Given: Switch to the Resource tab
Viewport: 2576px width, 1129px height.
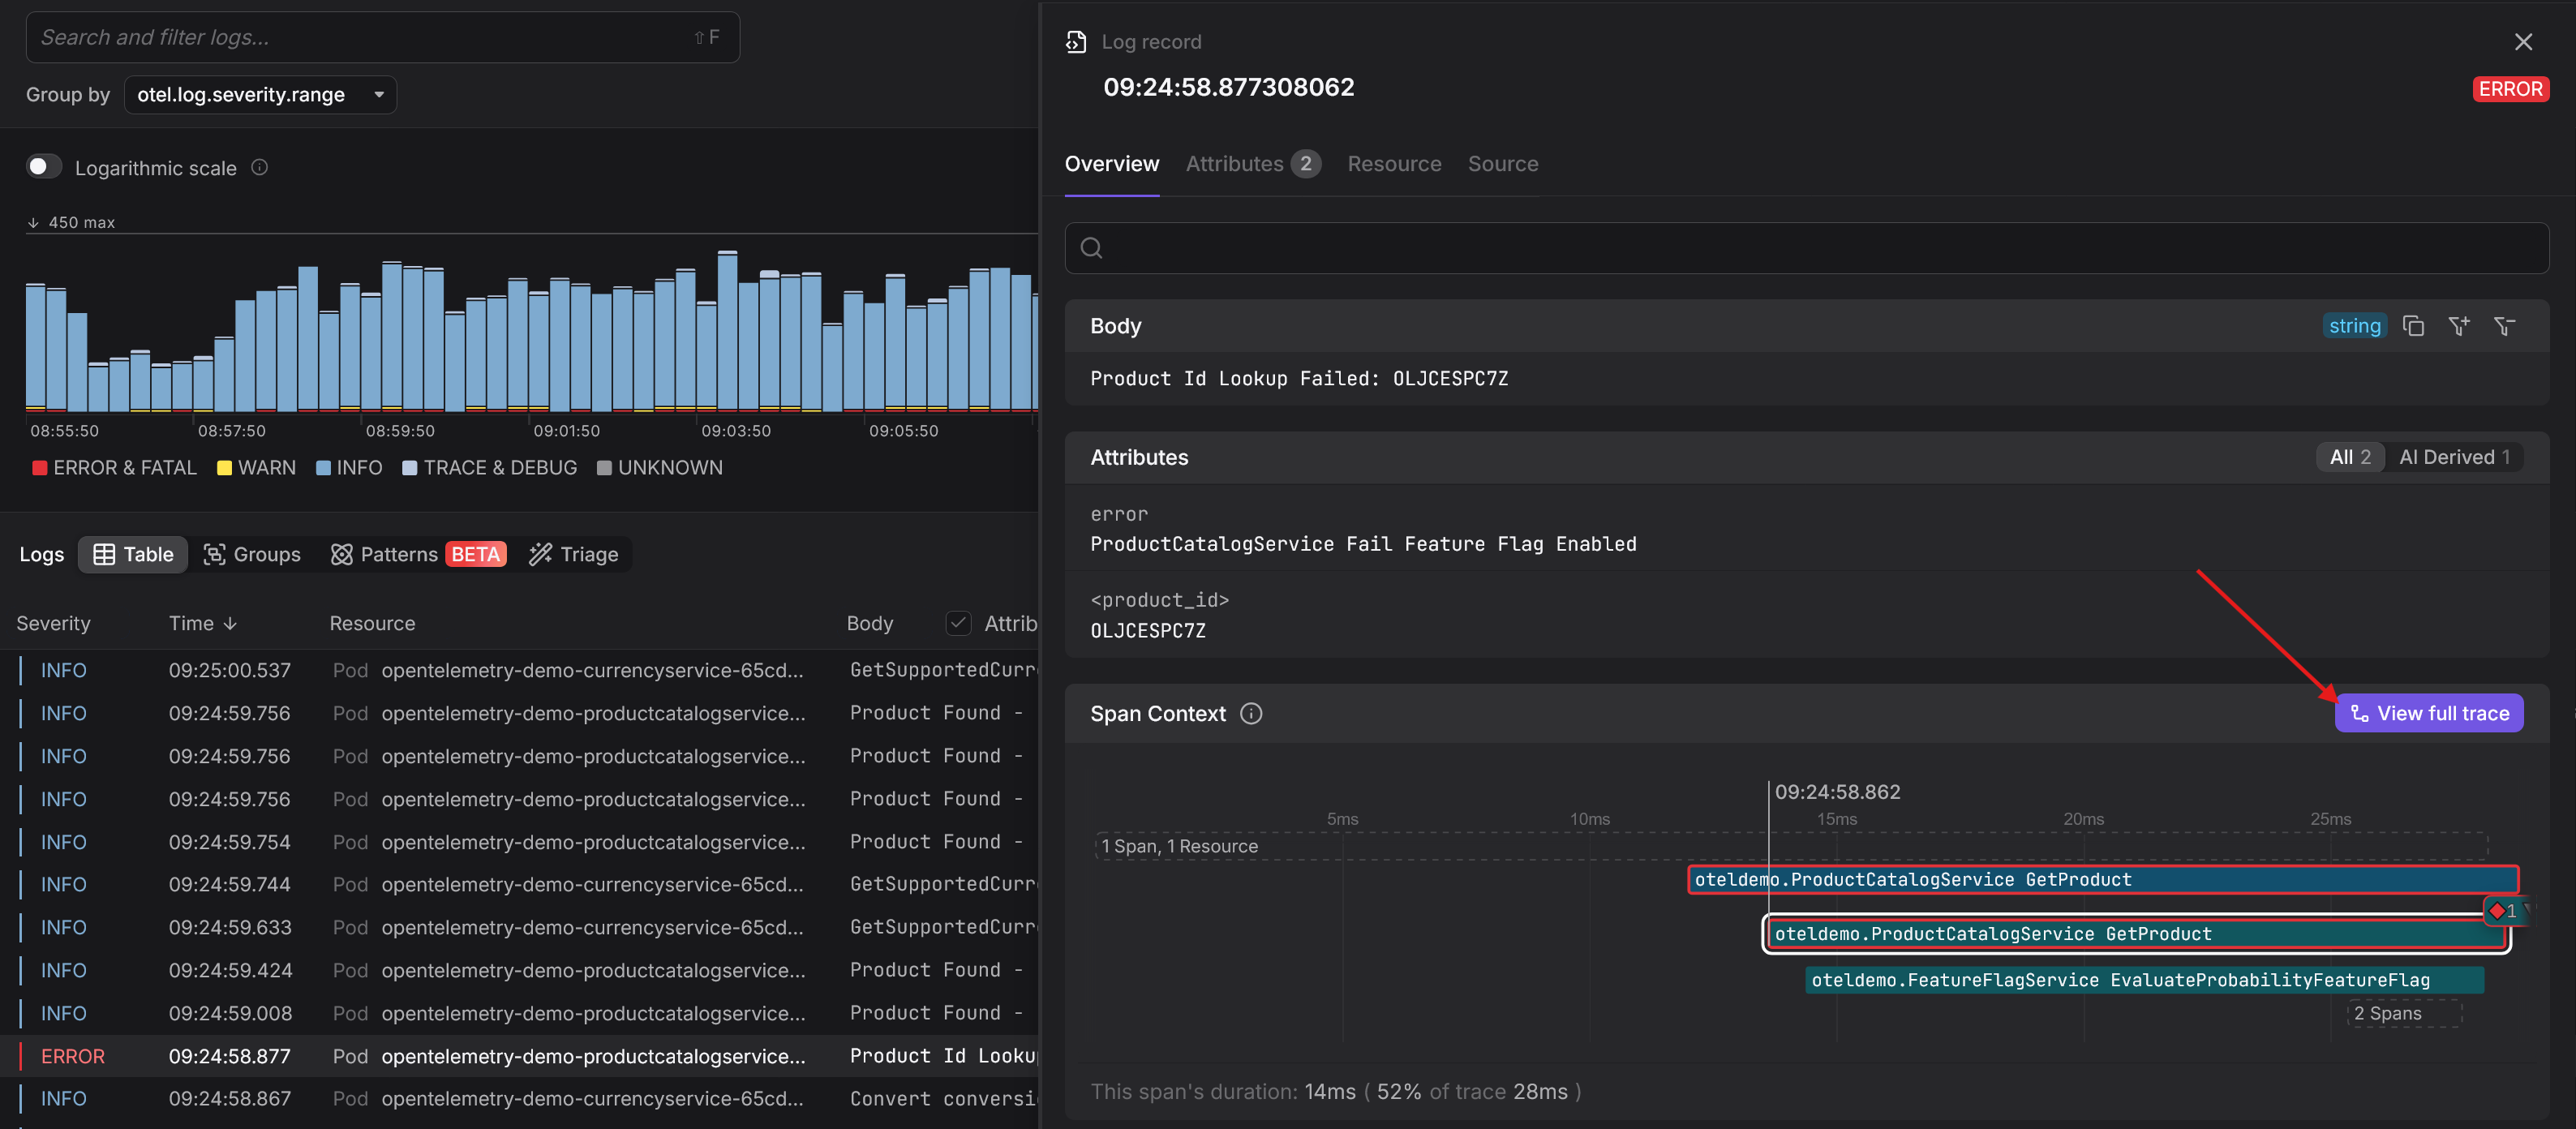Looking at the screenshot, I should (x=1394, y=164).
